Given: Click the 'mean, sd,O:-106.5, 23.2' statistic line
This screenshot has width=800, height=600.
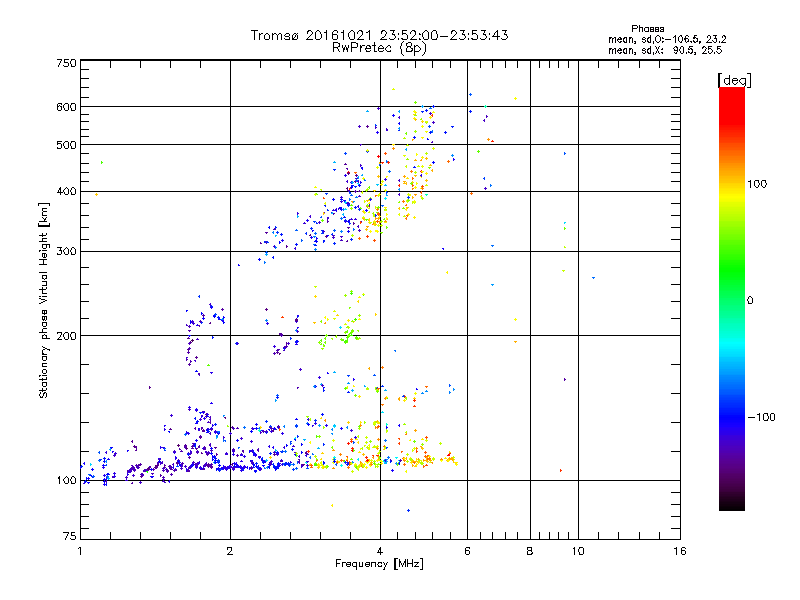Looking at the screenshot, I should [667, 39].
